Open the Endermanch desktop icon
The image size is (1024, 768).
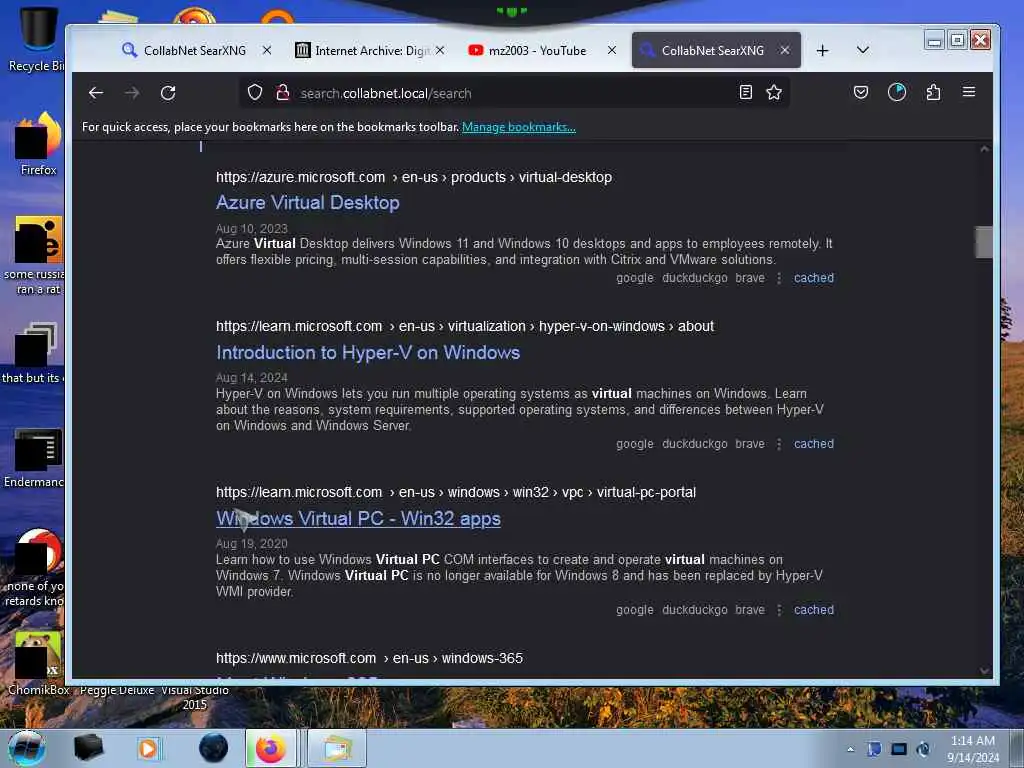pyautogui.click(x=36, y=457)
